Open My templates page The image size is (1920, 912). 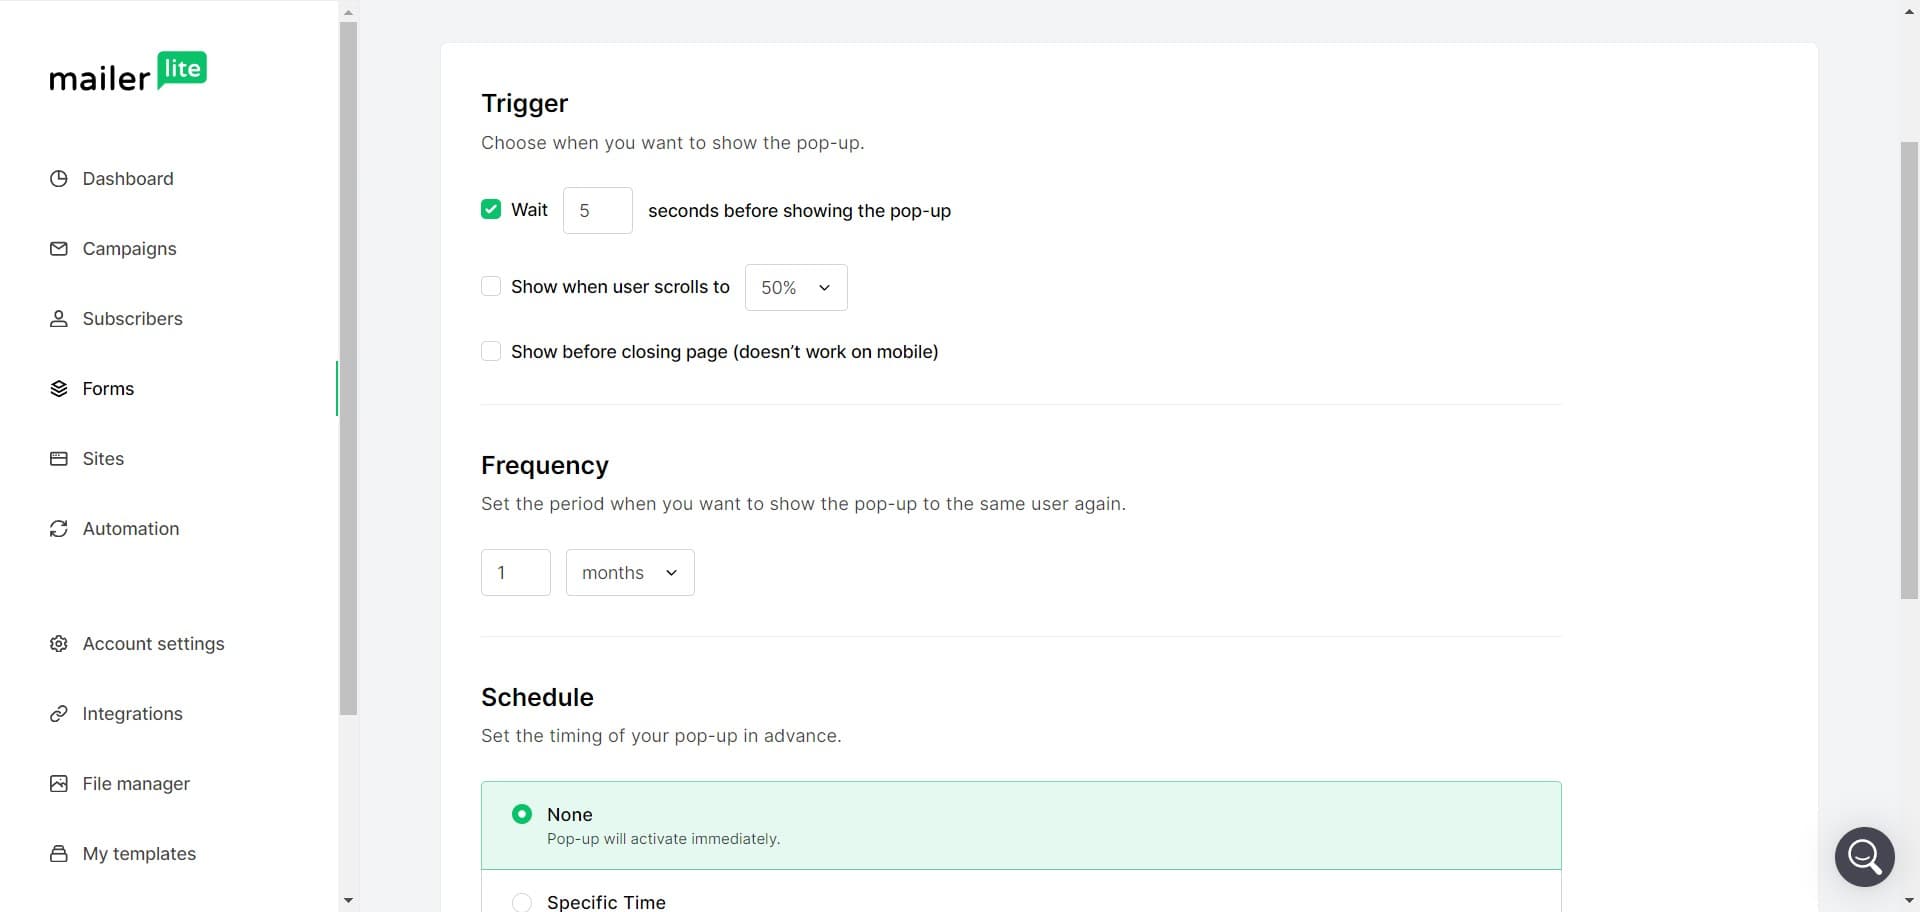point(139,854)
